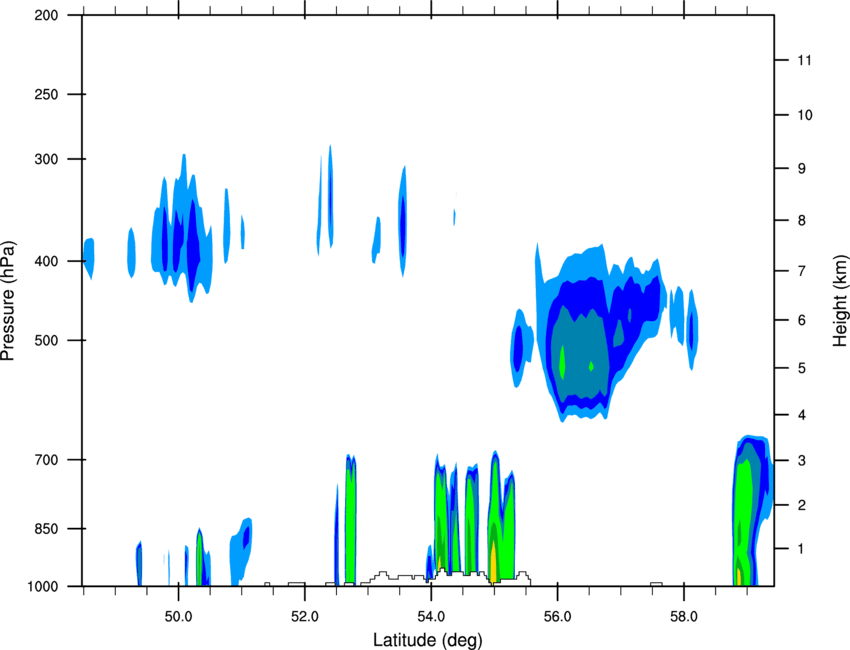Click the 52.0 latitude tick label
Image resolution: width=850 pixels, height=650 pixels.
click(305, 617)
